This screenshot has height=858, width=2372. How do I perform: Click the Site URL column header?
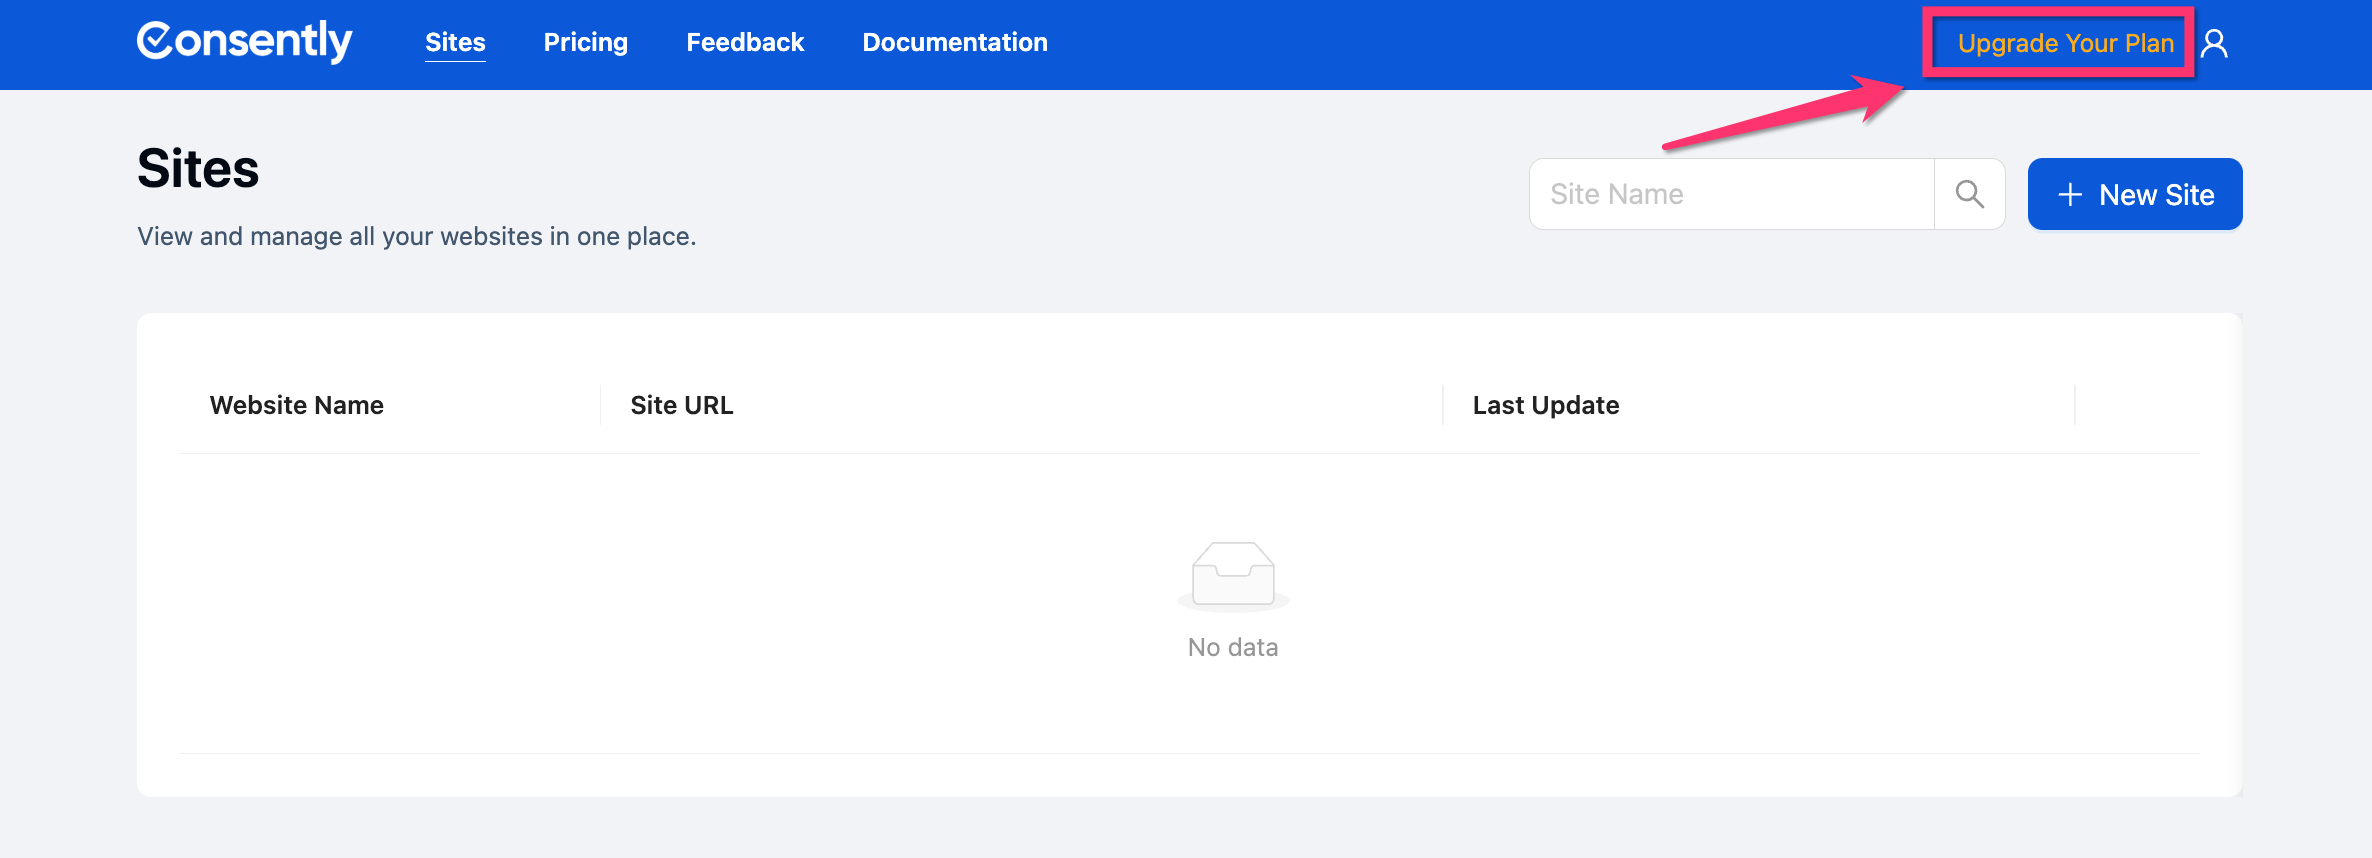[x=681, y=405]
